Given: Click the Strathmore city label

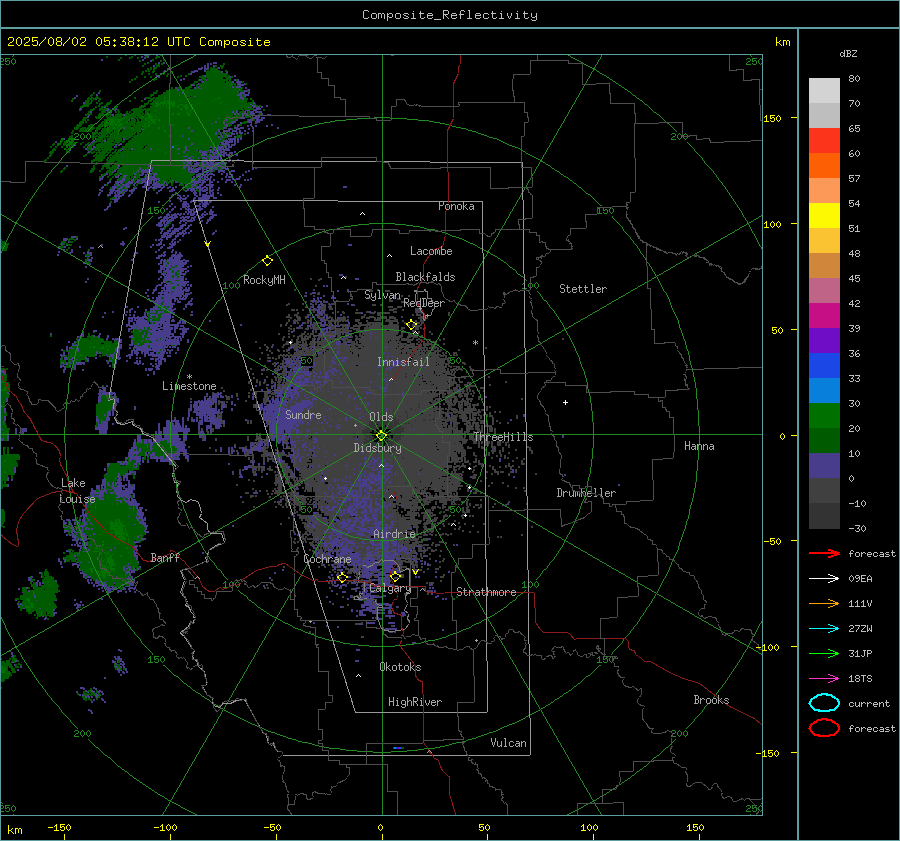Looking at the screenshot, I should point(486,592).
